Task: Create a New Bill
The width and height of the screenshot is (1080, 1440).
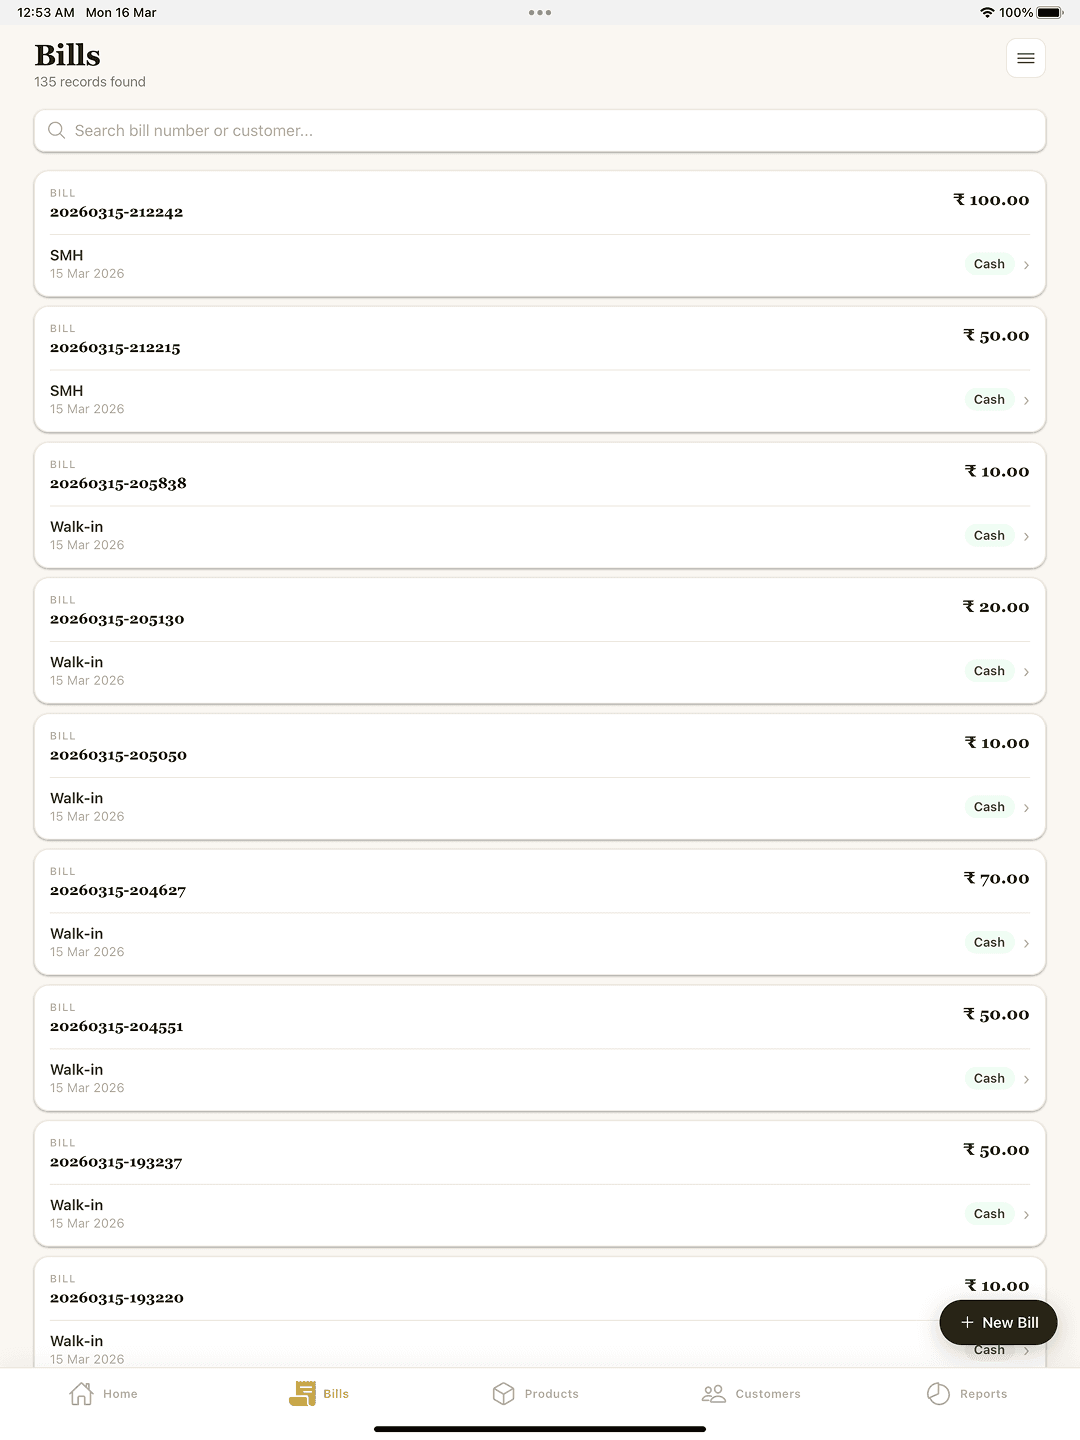Action: point(998,1322)
